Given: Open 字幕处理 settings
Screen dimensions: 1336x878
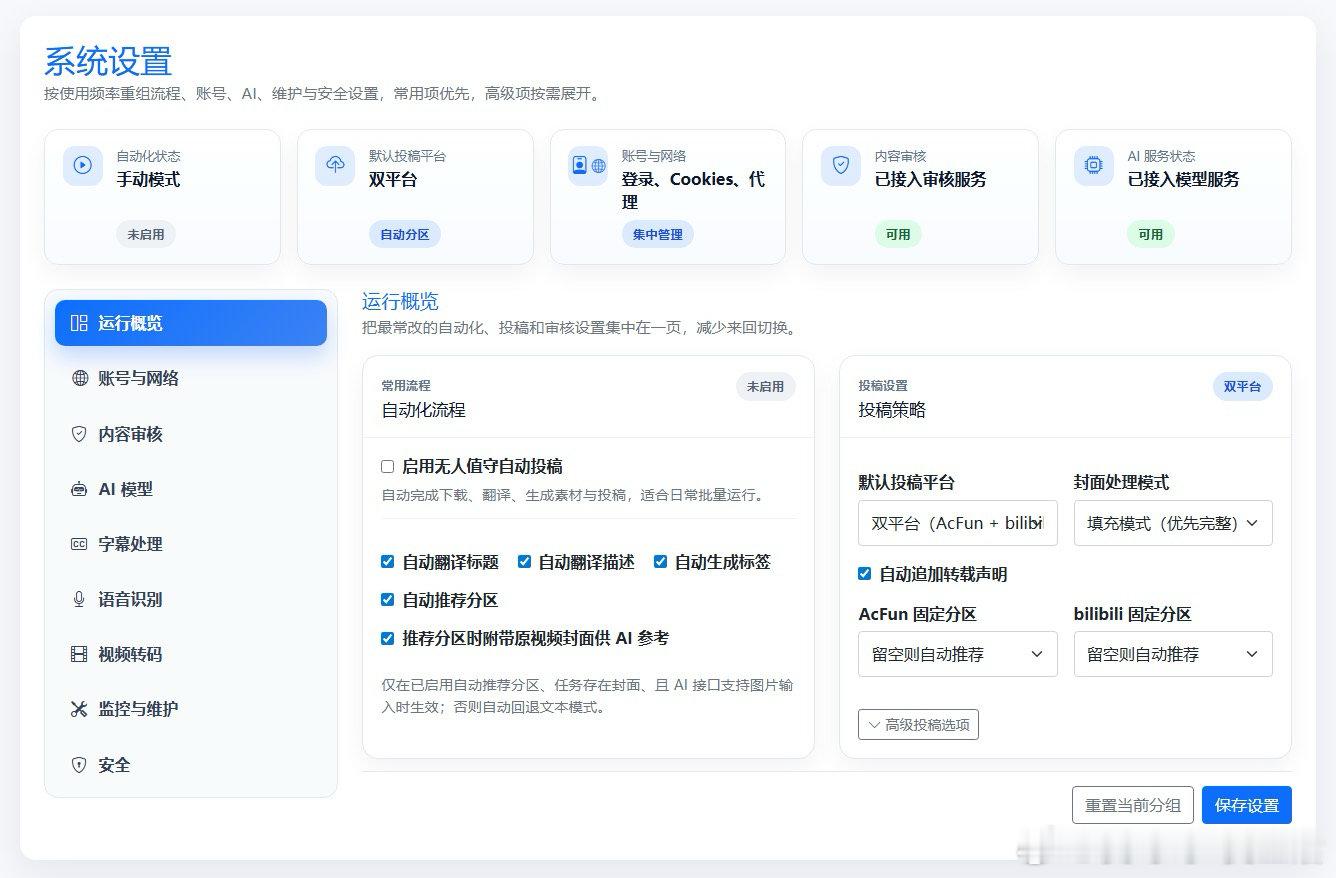Looking at the screenshot, I should [x=191, y=544].
